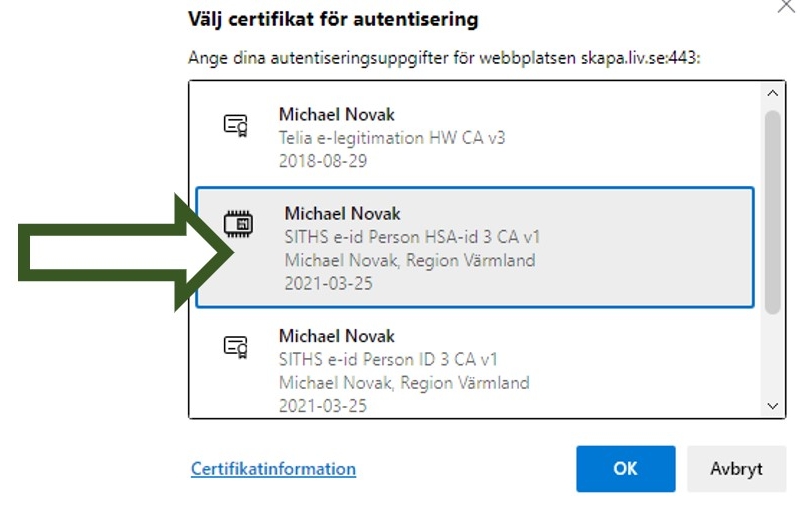This screenshot has height=506, width=800.
Task: Open the Certifikatinformation link
Action: (273, 468)
